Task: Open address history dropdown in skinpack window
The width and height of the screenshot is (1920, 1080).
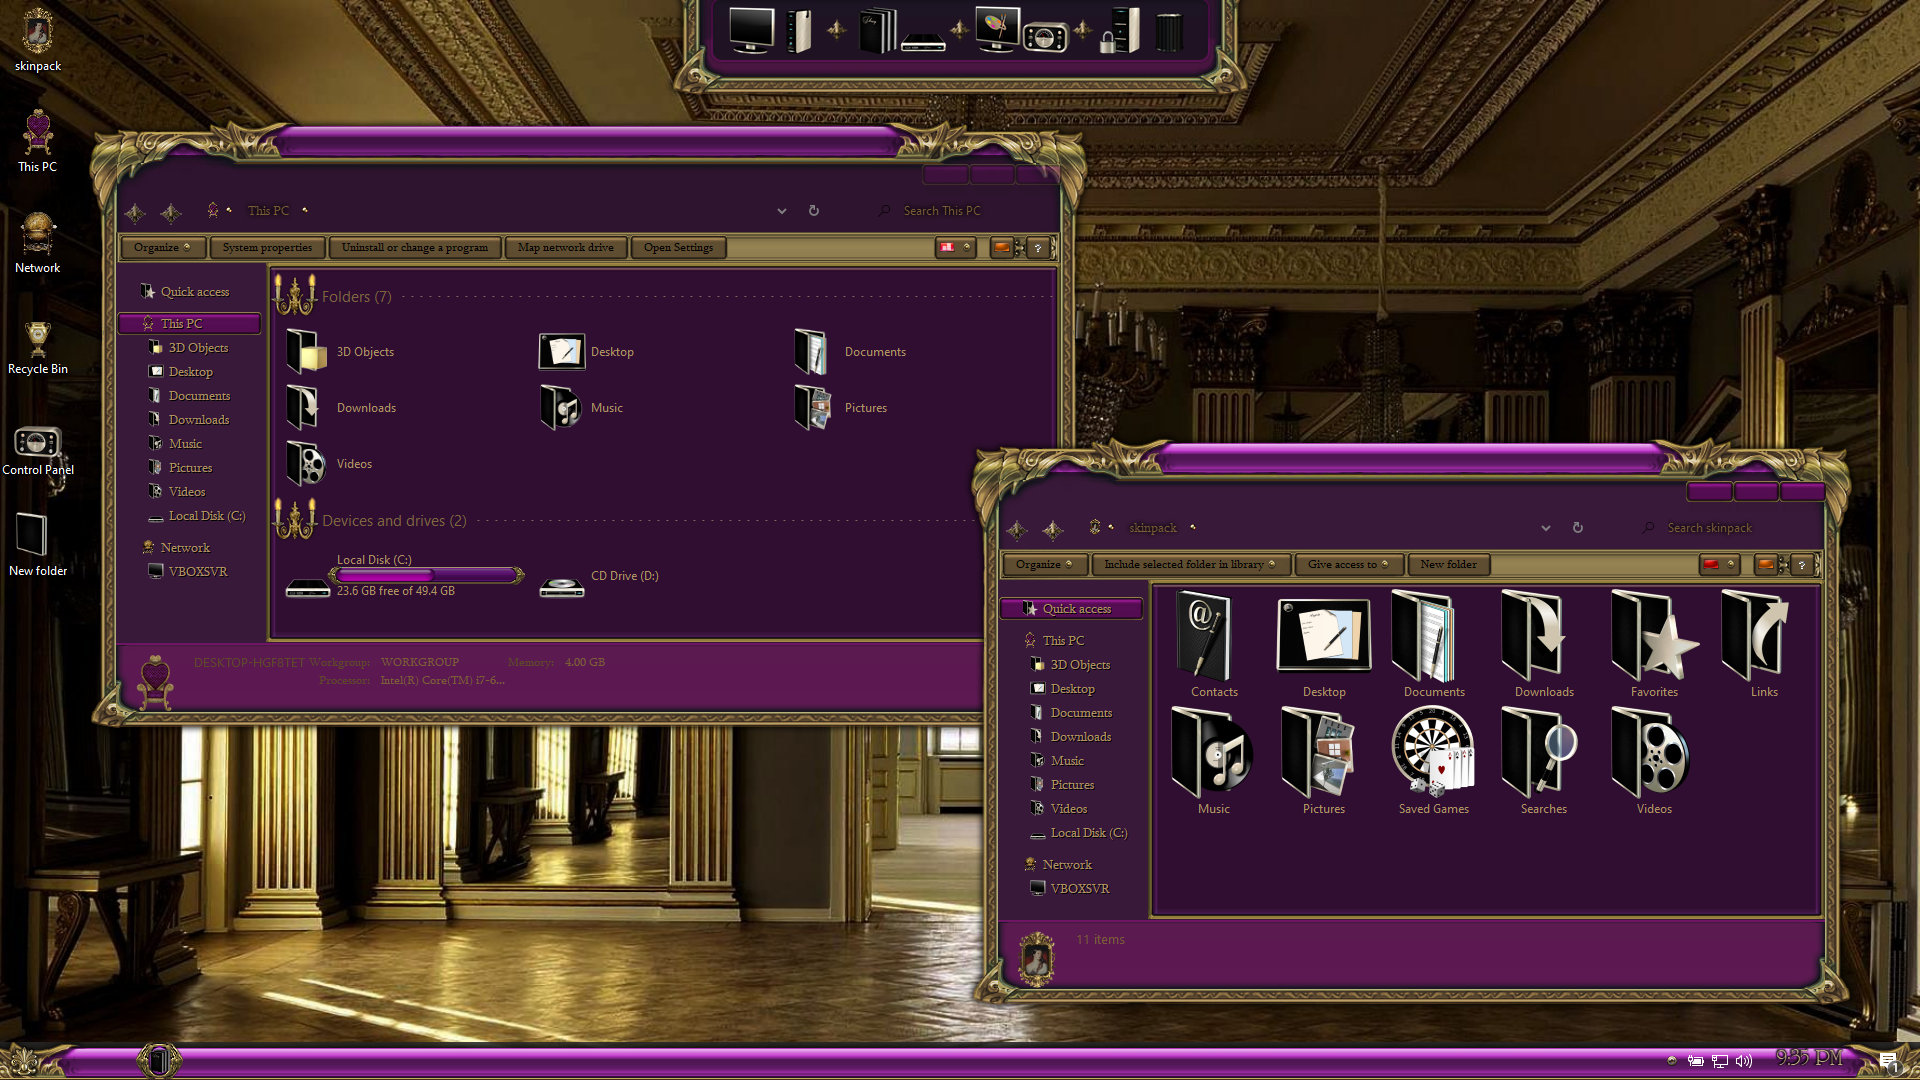Action: point(1545,528)
